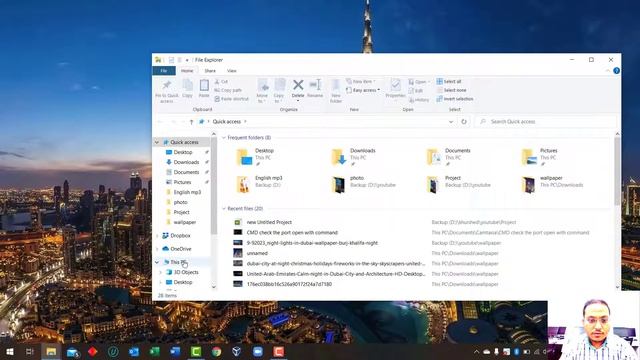This screenshot has height=360, width=640.
Task: Select English mp3 in the navigation pane
Action: pos(187,192)
